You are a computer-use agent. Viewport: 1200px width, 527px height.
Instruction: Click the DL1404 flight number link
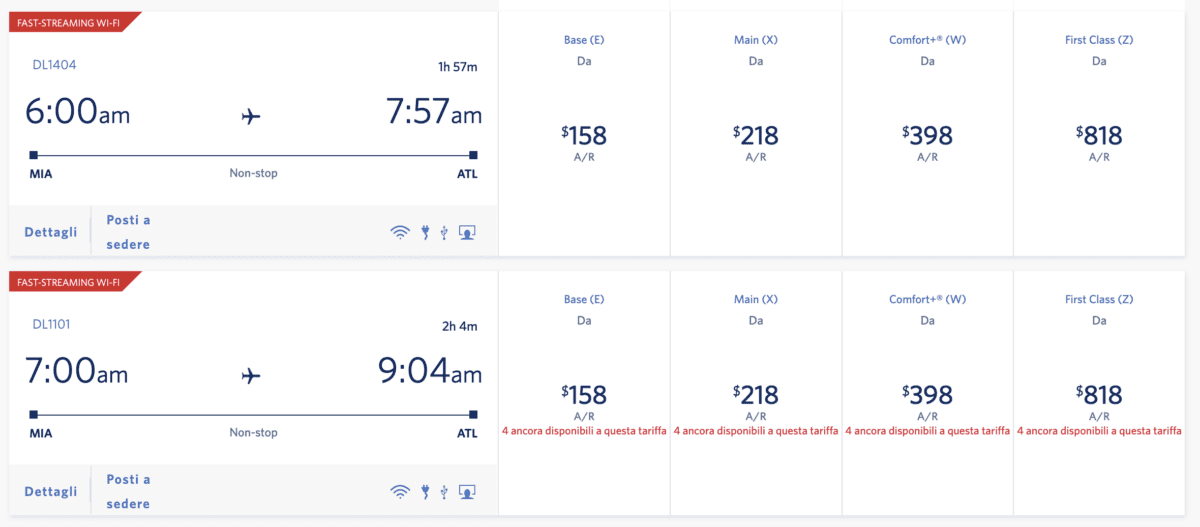point(54,65)
